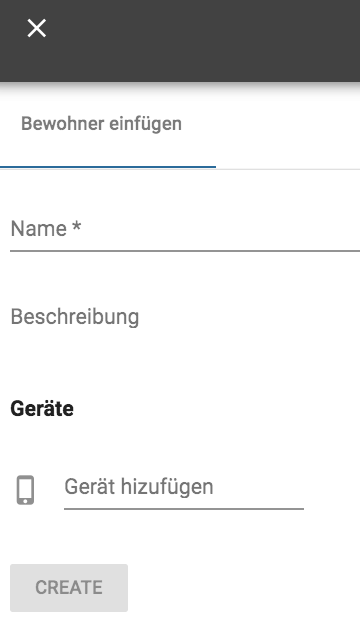Click the CREATE button

[69, 588]
